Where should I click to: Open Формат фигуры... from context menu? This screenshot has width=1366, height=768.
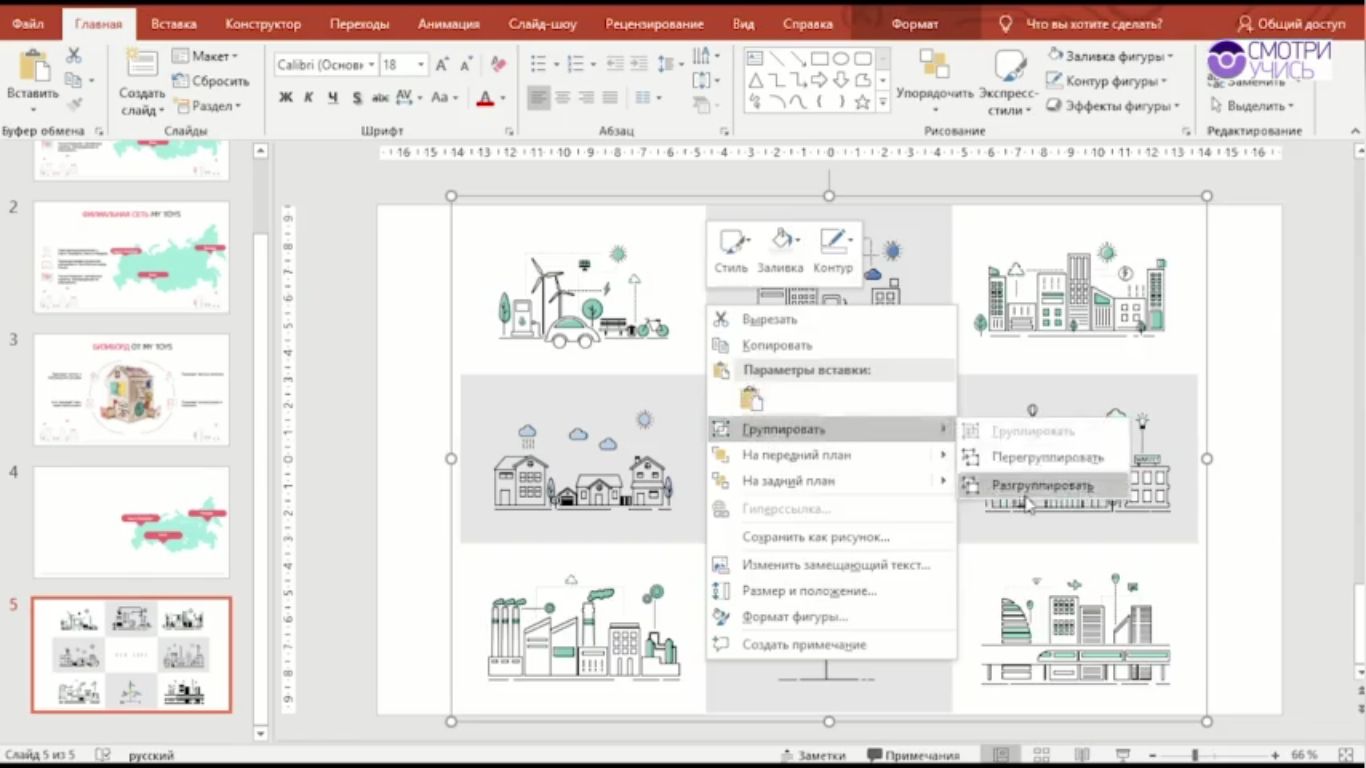831,617
